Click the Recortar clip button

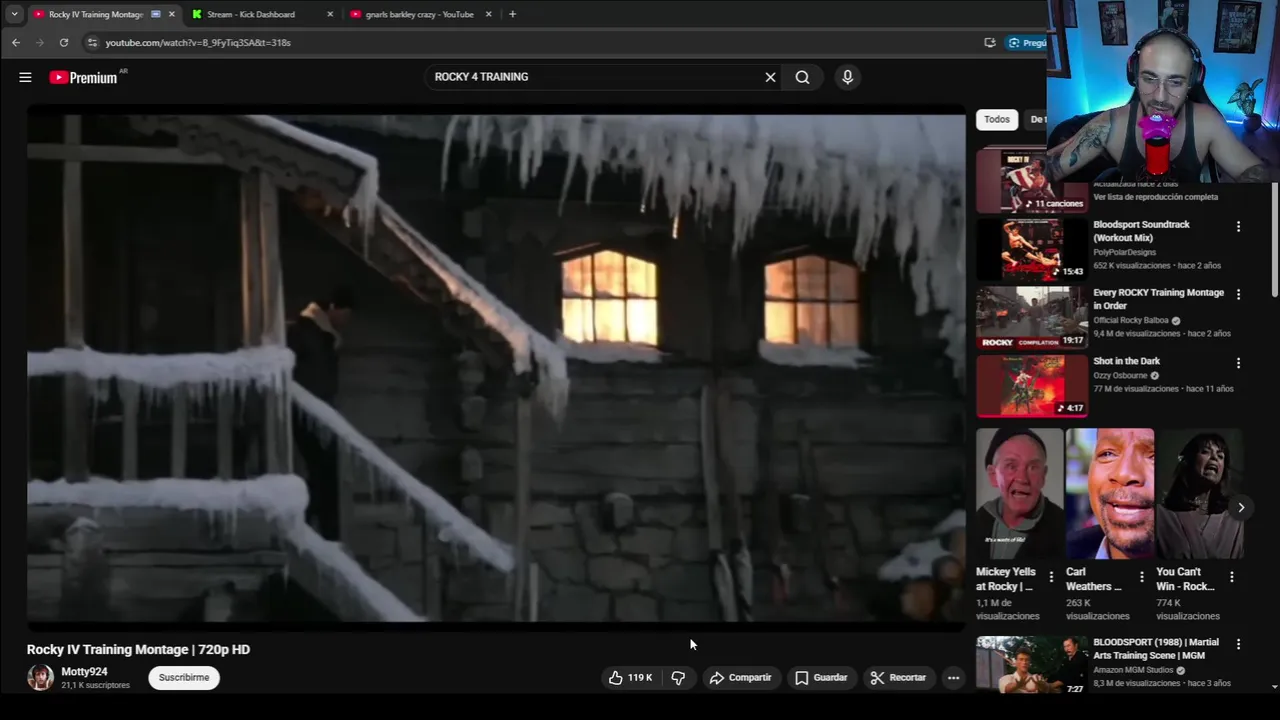(x=898, y=678)
